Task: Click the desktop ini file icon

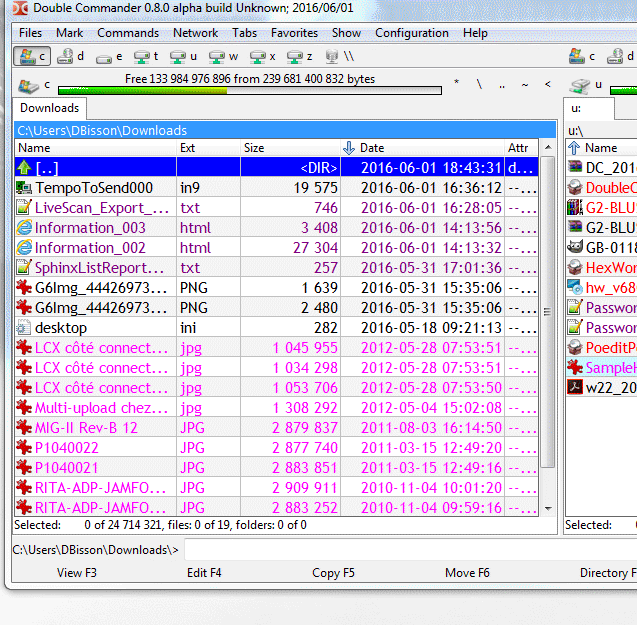Action: [x=24, y=328]
